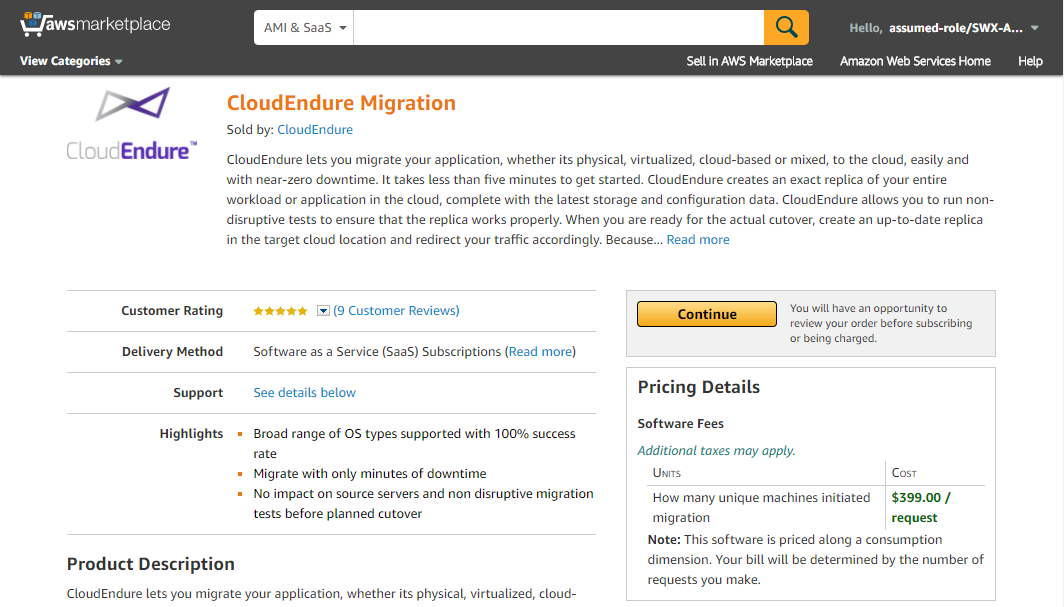Click the $399.00 / request cost value

[921, 507]
